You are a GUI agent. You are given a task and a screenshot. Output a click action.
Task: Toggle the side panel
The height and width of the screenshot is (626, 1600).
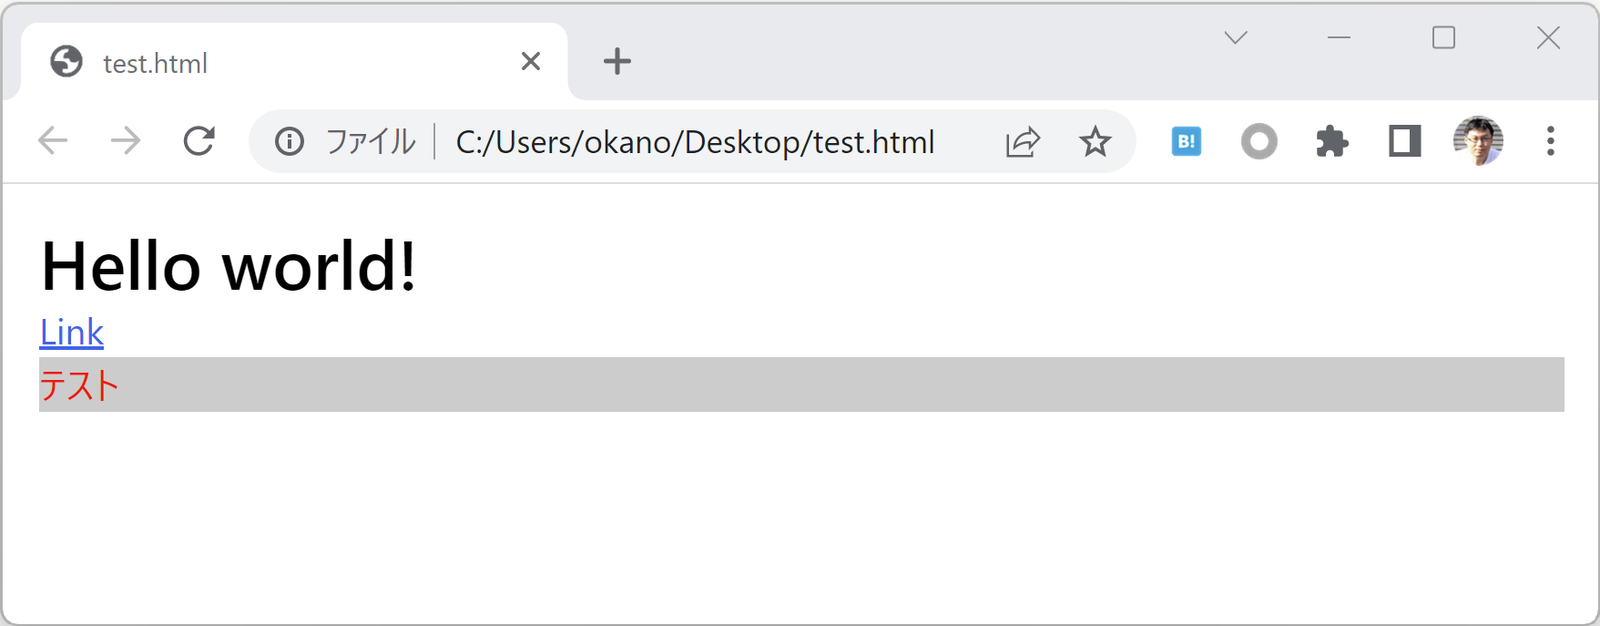pyautogui.click(x=1405, y=141)
